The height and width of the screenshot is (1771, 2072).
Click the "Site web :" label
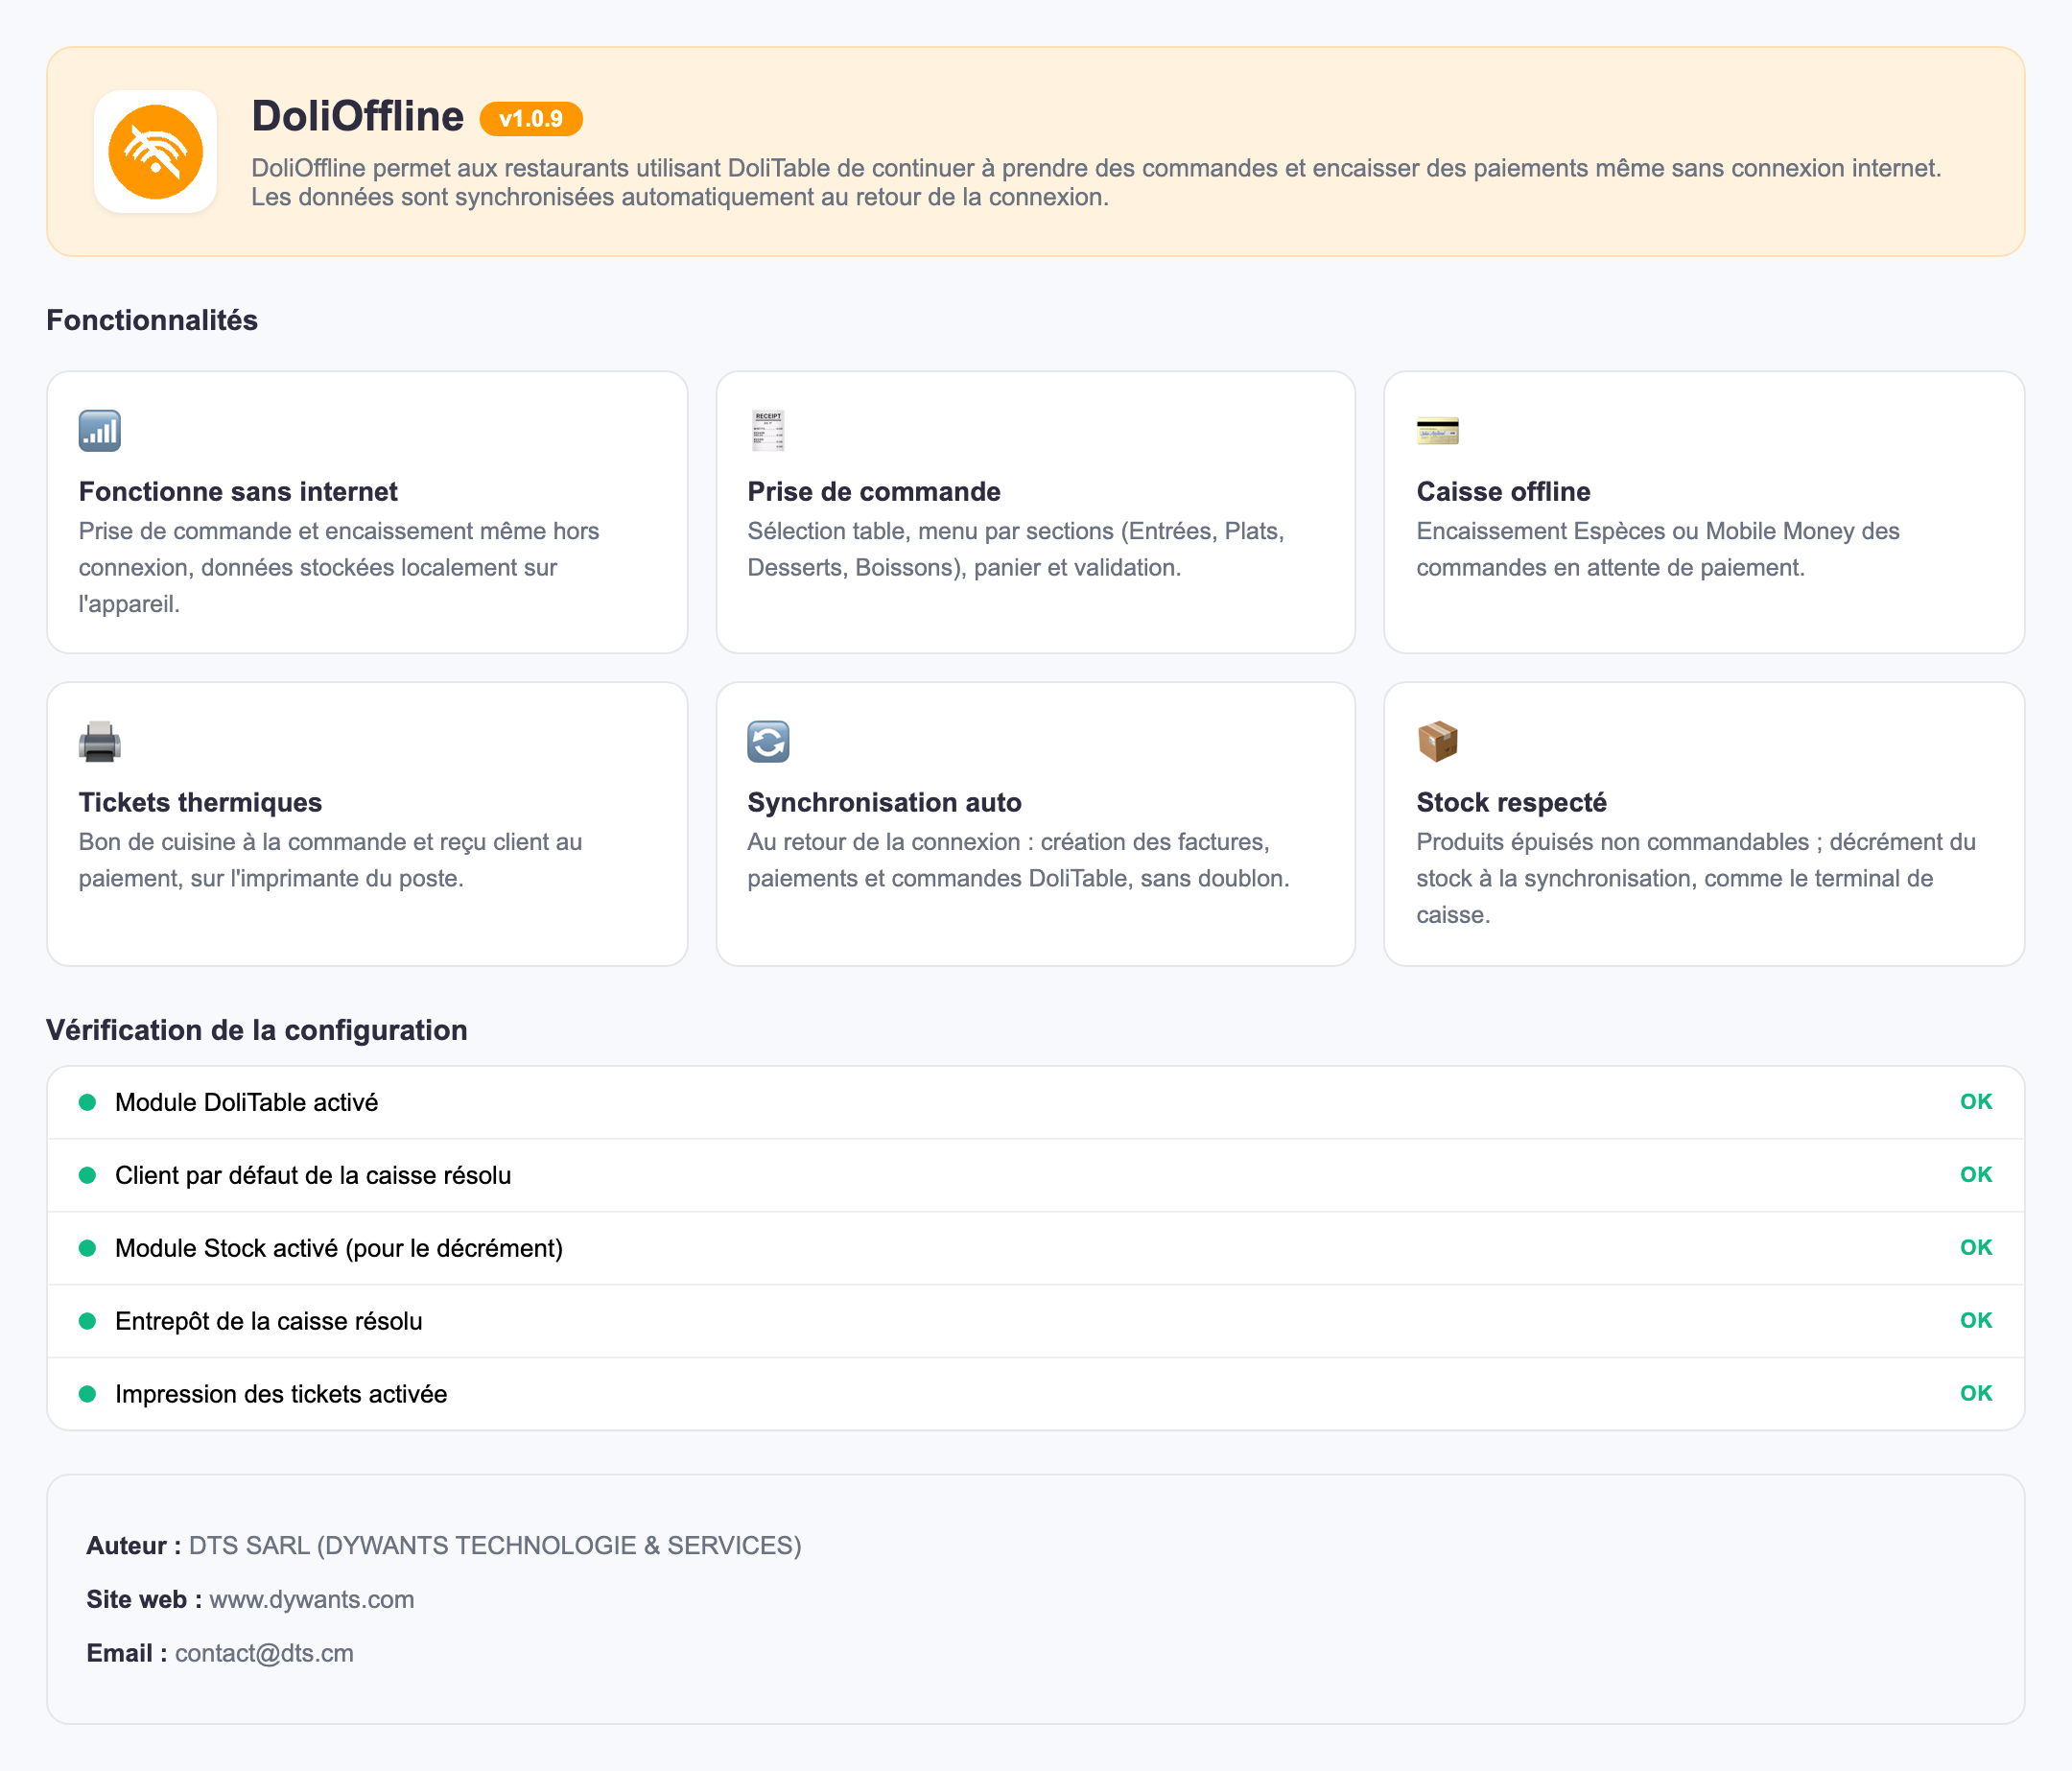tap(144, 1599)
